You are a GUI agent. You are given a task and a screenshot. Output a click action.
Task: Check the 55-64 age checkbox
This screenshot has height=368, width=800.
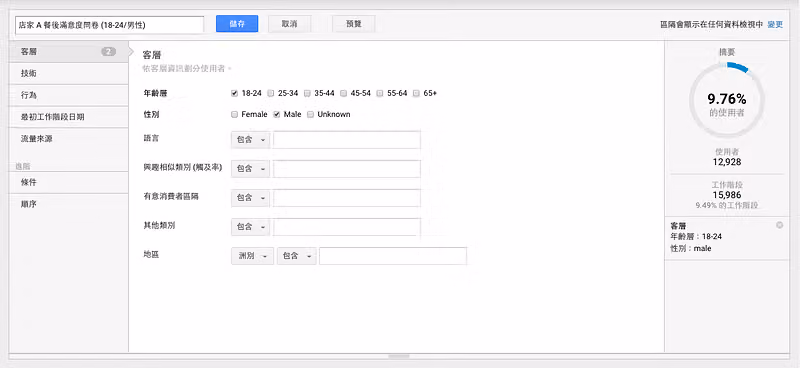tap(380, 93)
